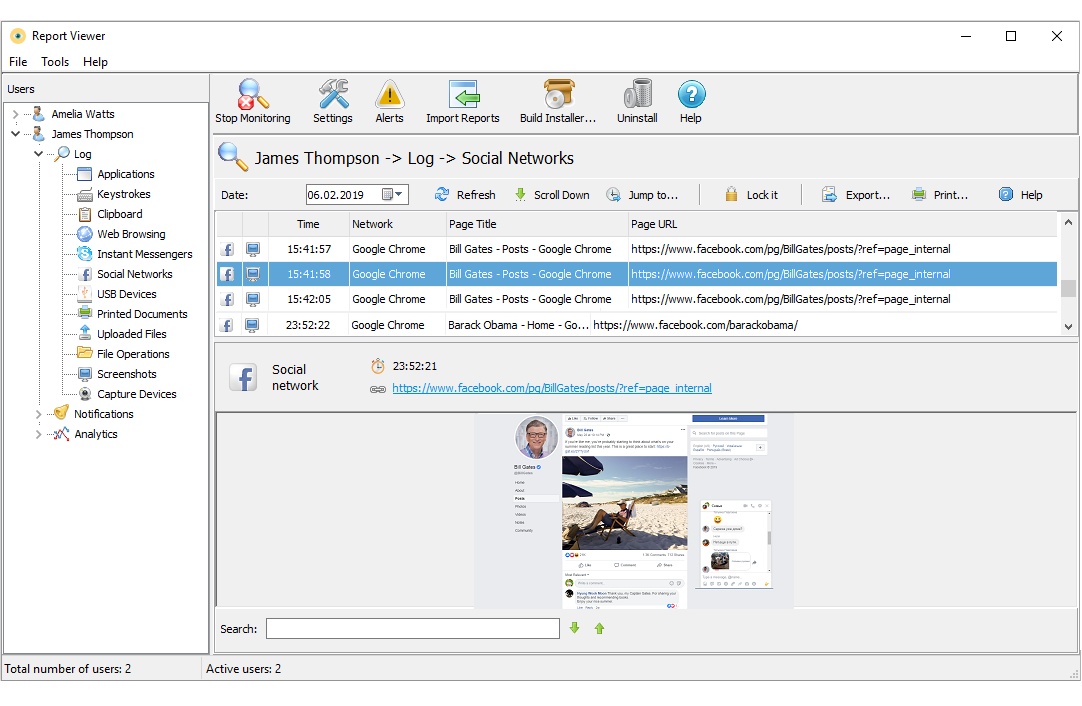This screenshot has width=1082, height=706.
Task: Sort by the Page URL column header
Action: click(842, 224)
